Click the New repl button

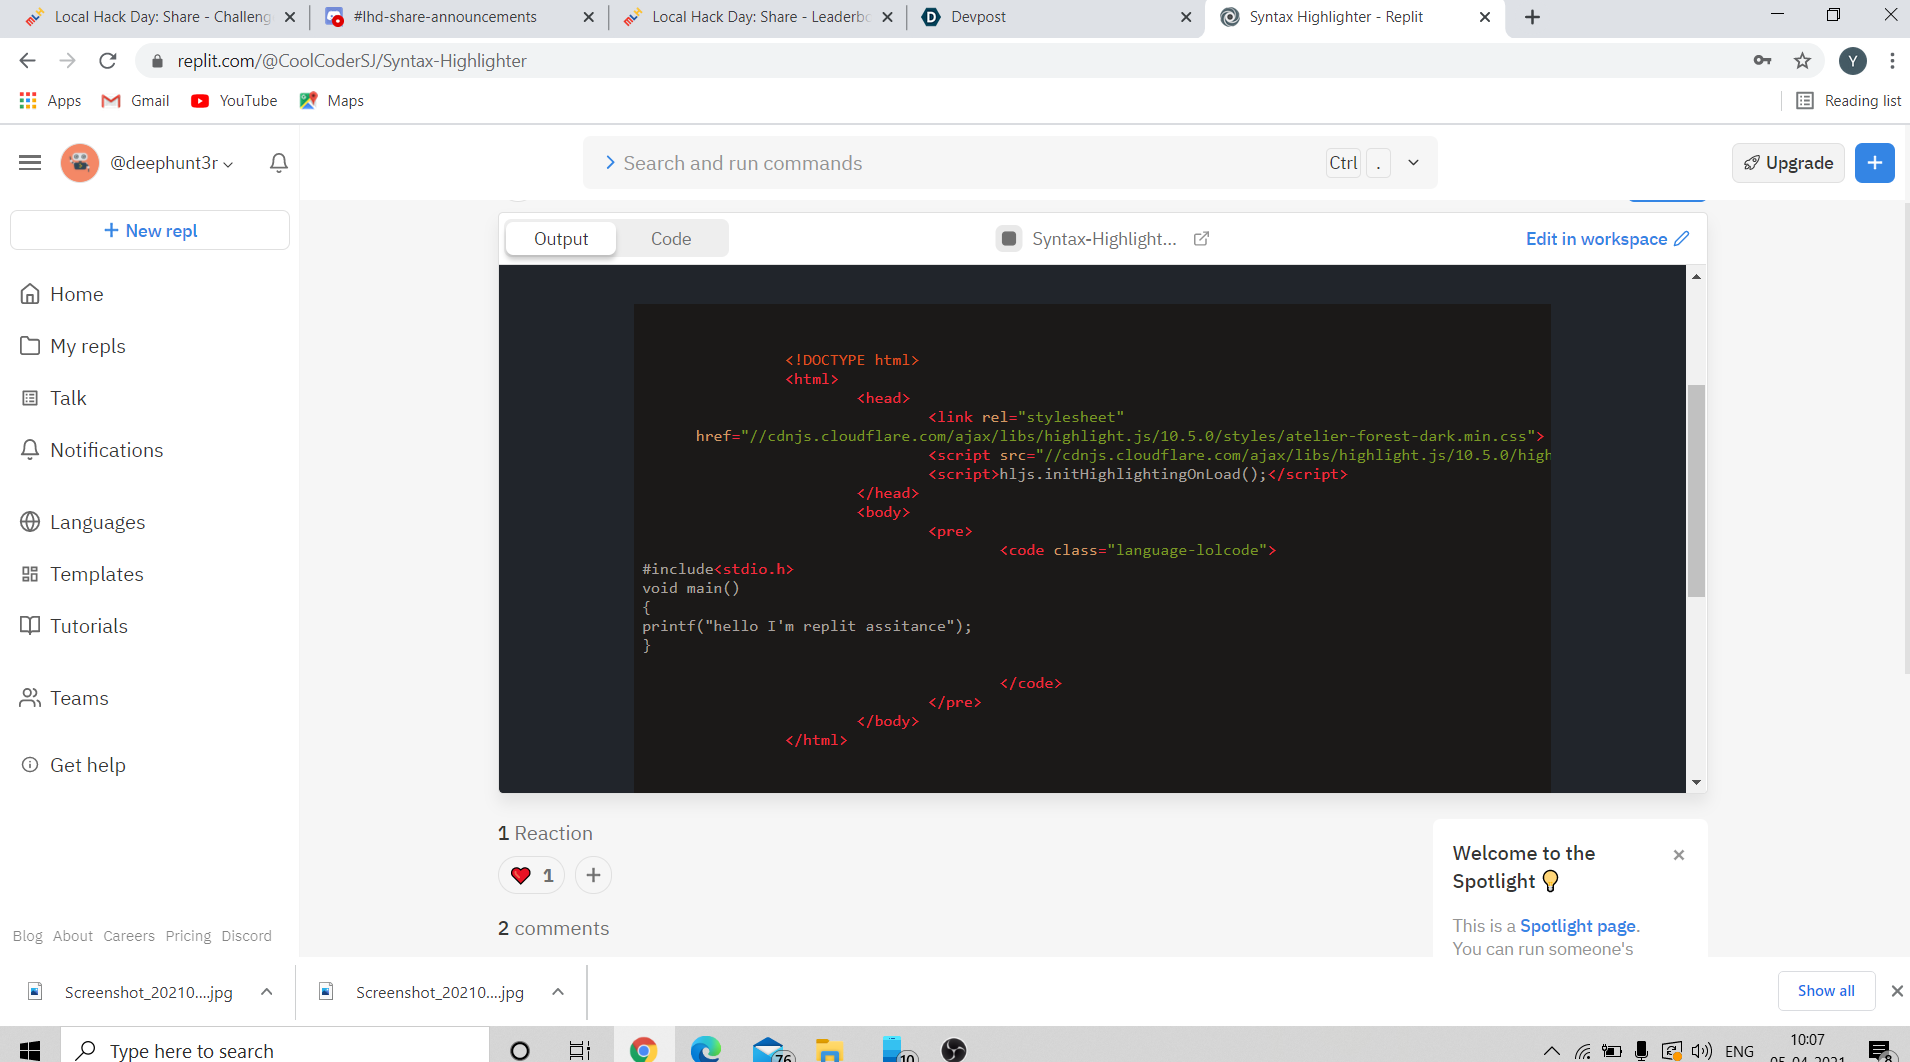pyautogui.click(x=150, y=230)
